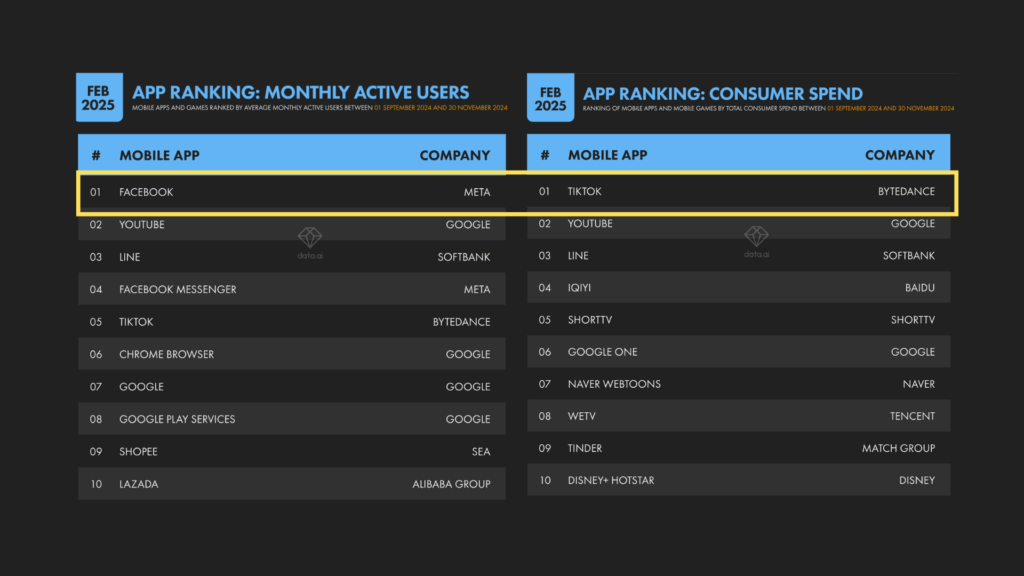This screenshot has width=1024, height=576.
Task: Click the iQIYI entry
Action: coord(581,288)
